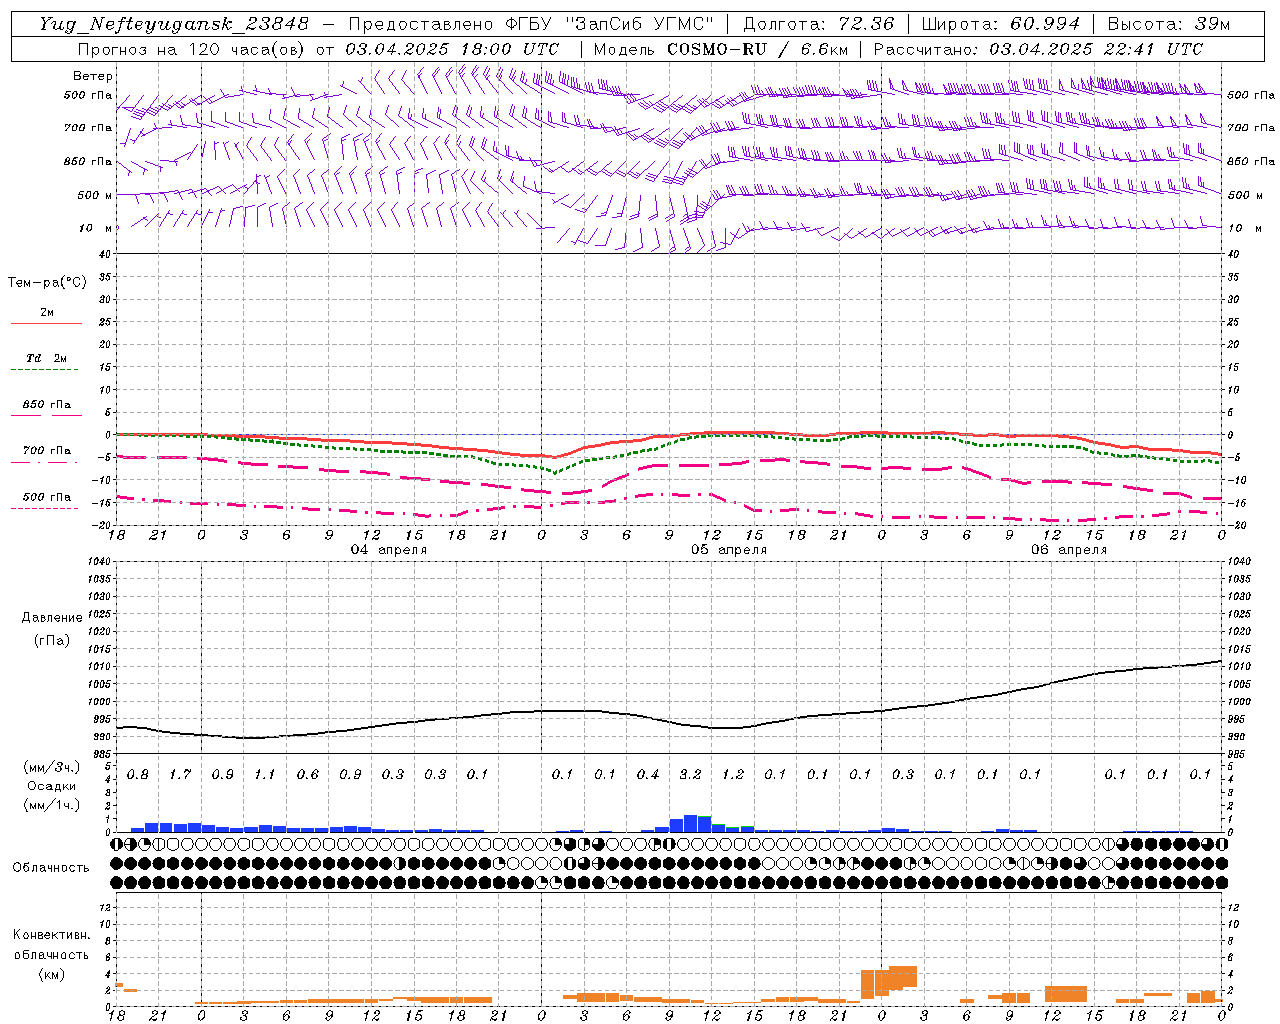This screenshot has height=1024, width=1280.
Task: Select the '(гПа)' pressure unit label
Action: coord(51,640)
